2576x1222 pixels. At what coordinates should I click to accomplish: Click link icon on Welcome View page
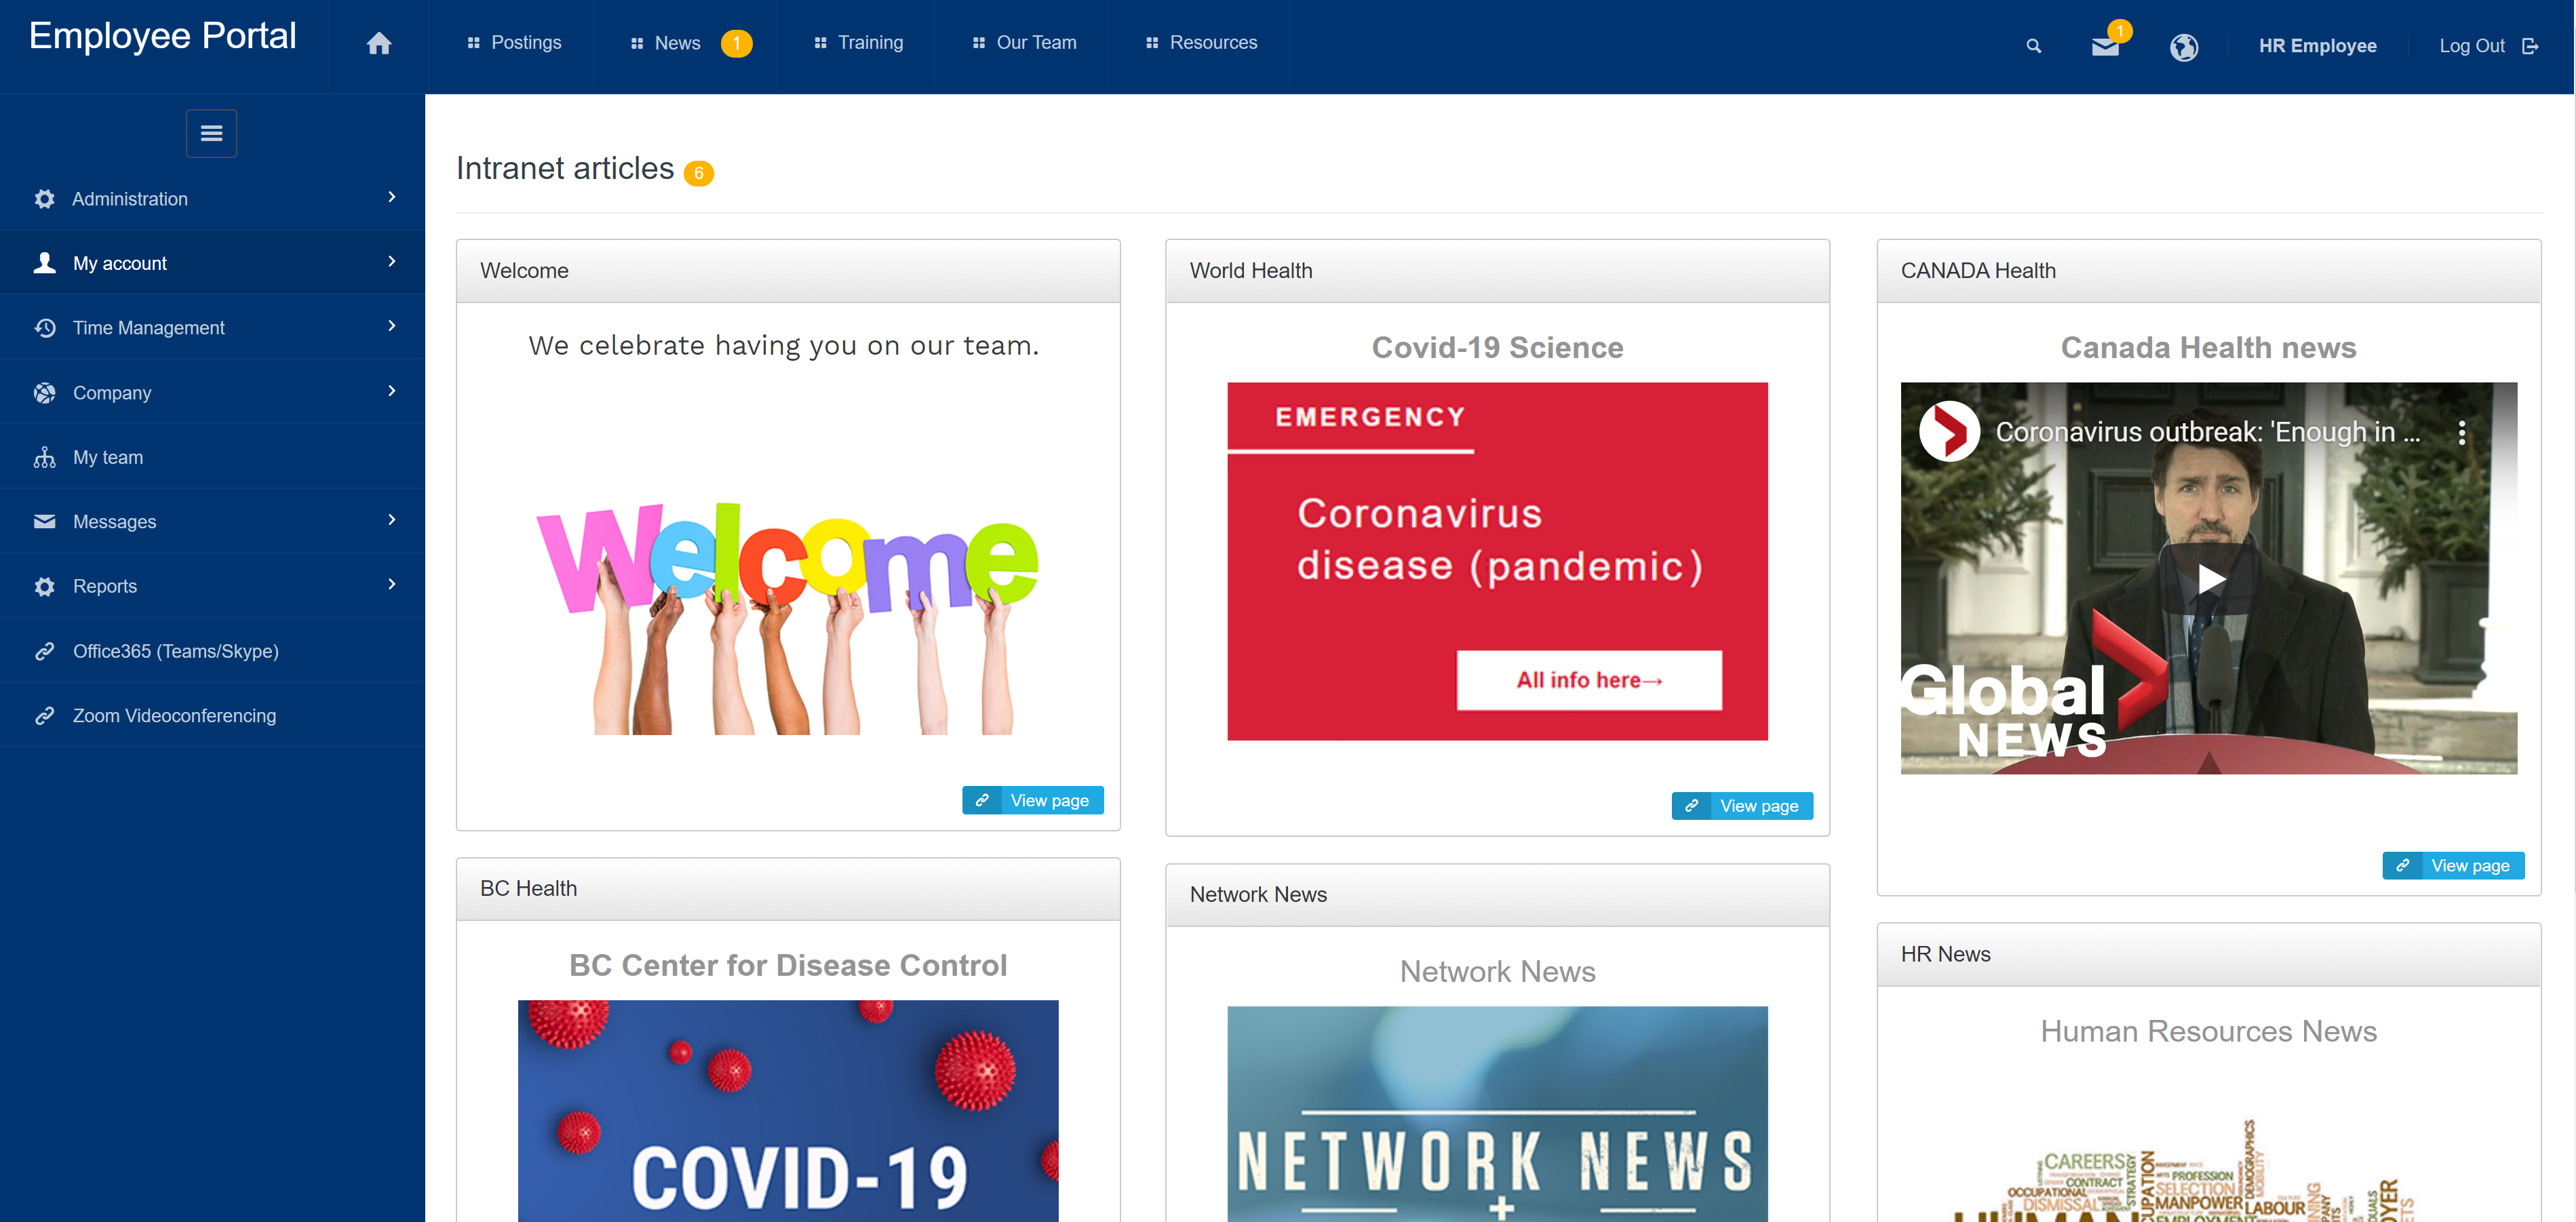click(982, 800)
